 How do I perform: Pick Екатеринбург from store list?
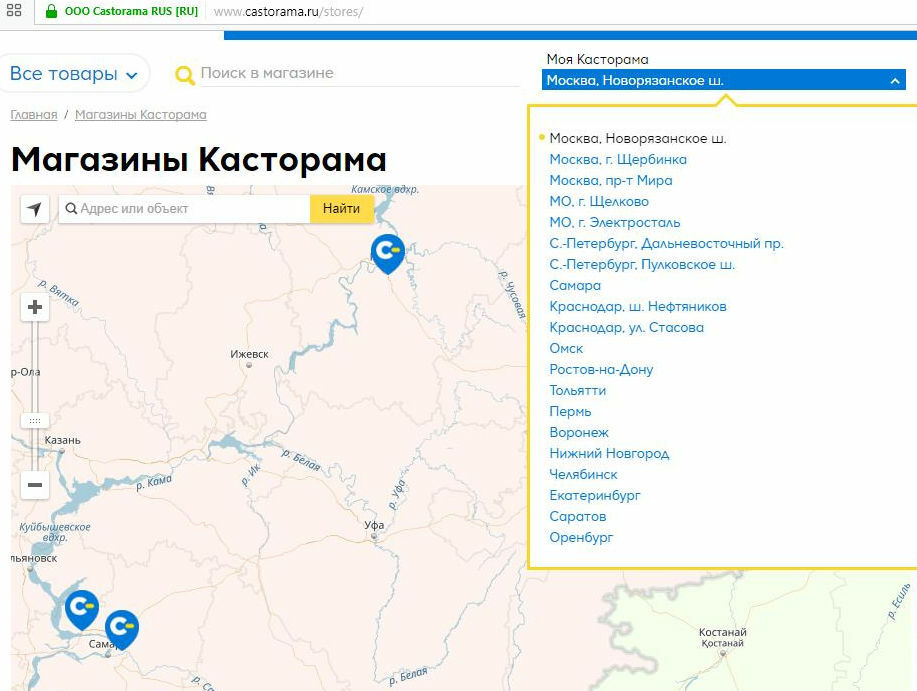pyautogui.click(x=595, y=496)
